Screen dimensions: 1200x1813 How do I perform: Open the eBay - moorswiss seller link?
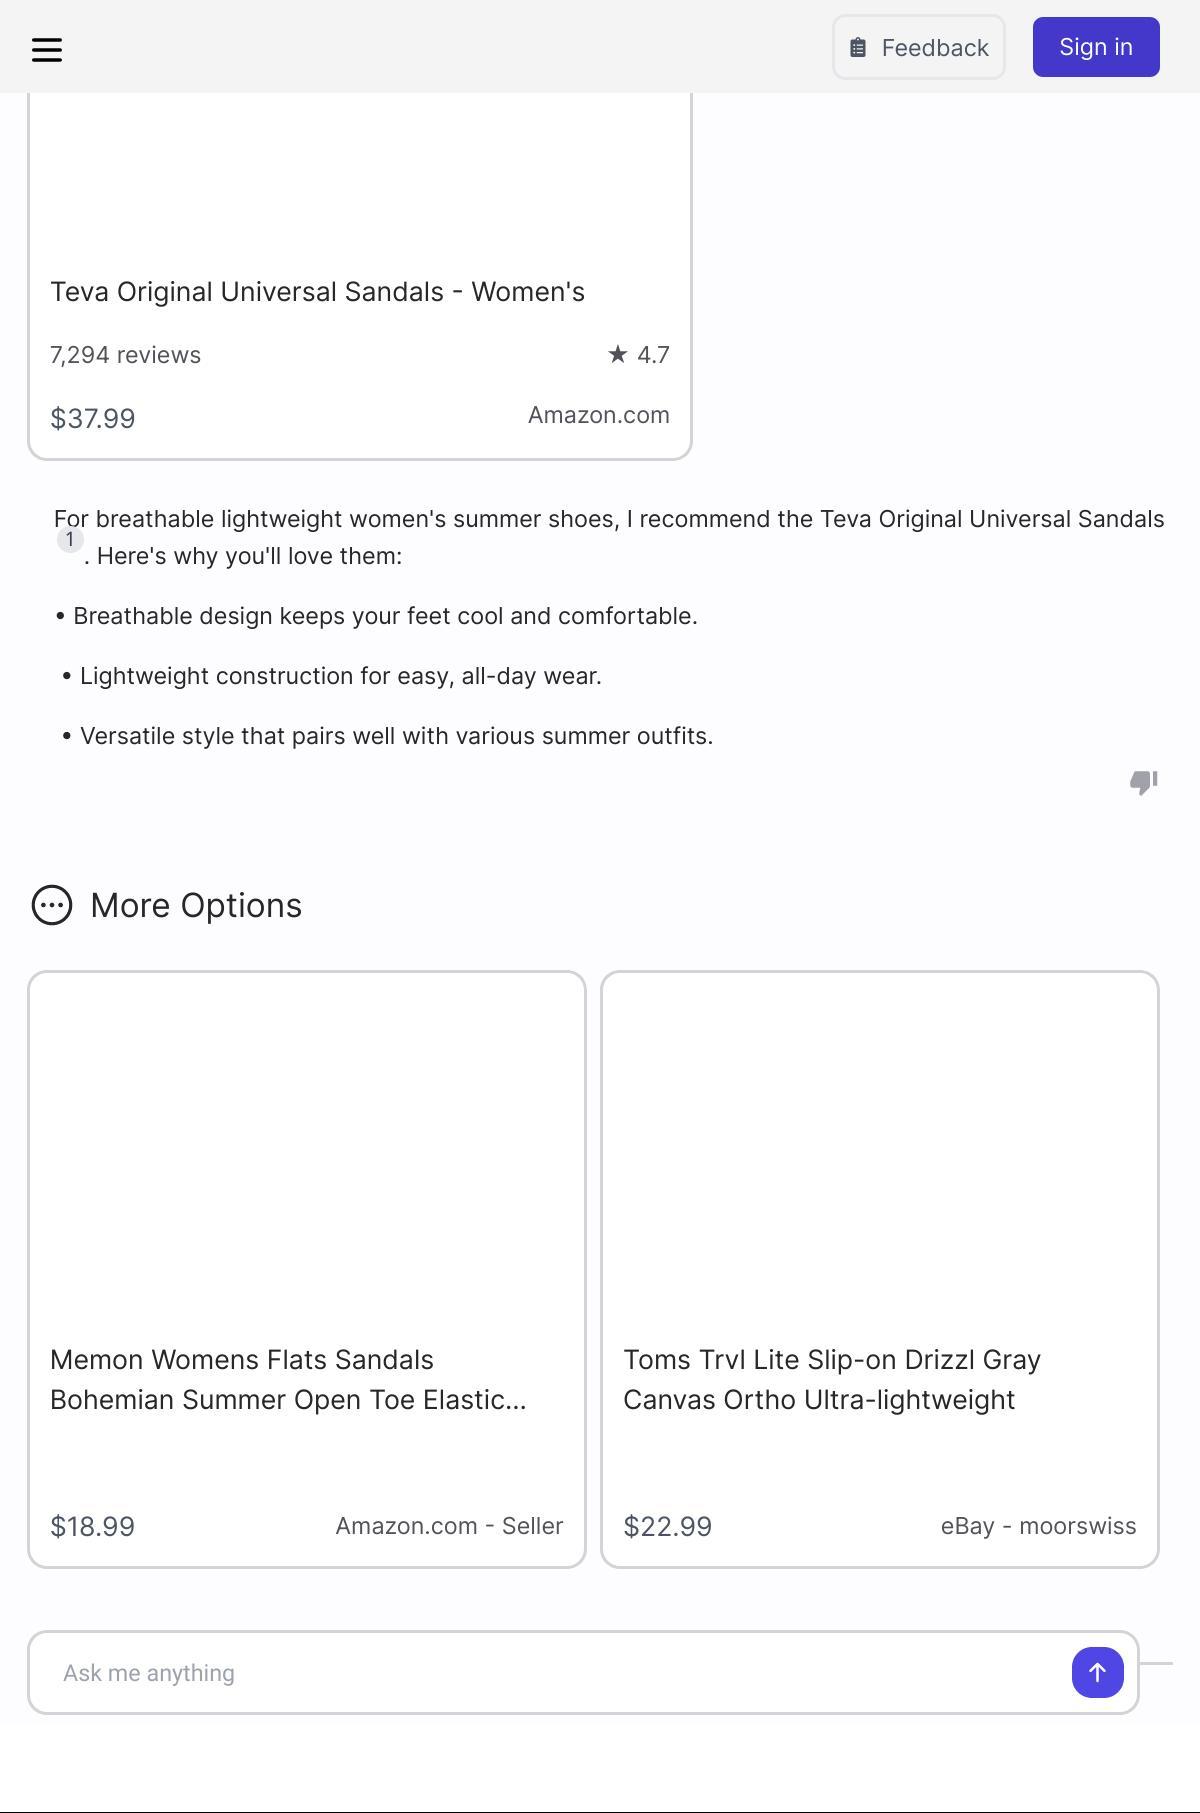coord(1037,1526)
